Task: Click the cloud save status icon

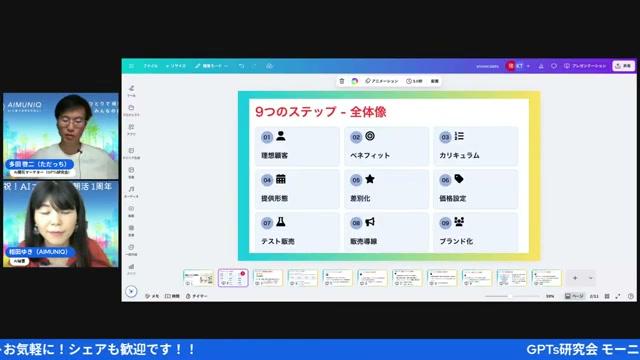Action: 269,66
